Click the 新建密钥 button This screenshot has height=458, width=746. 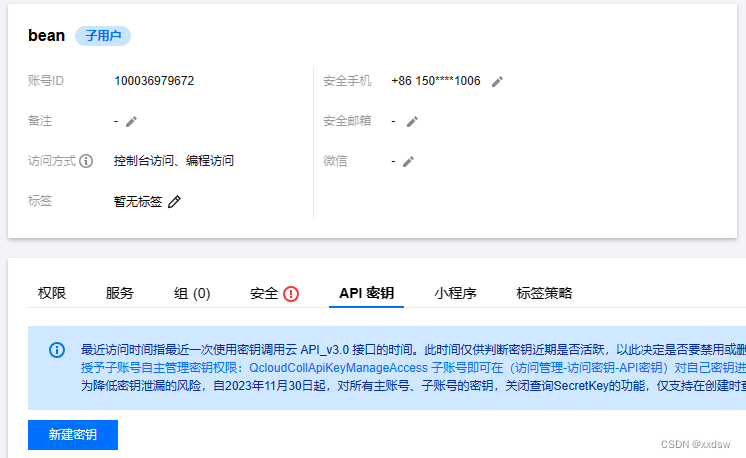click(x=73, y=435)
